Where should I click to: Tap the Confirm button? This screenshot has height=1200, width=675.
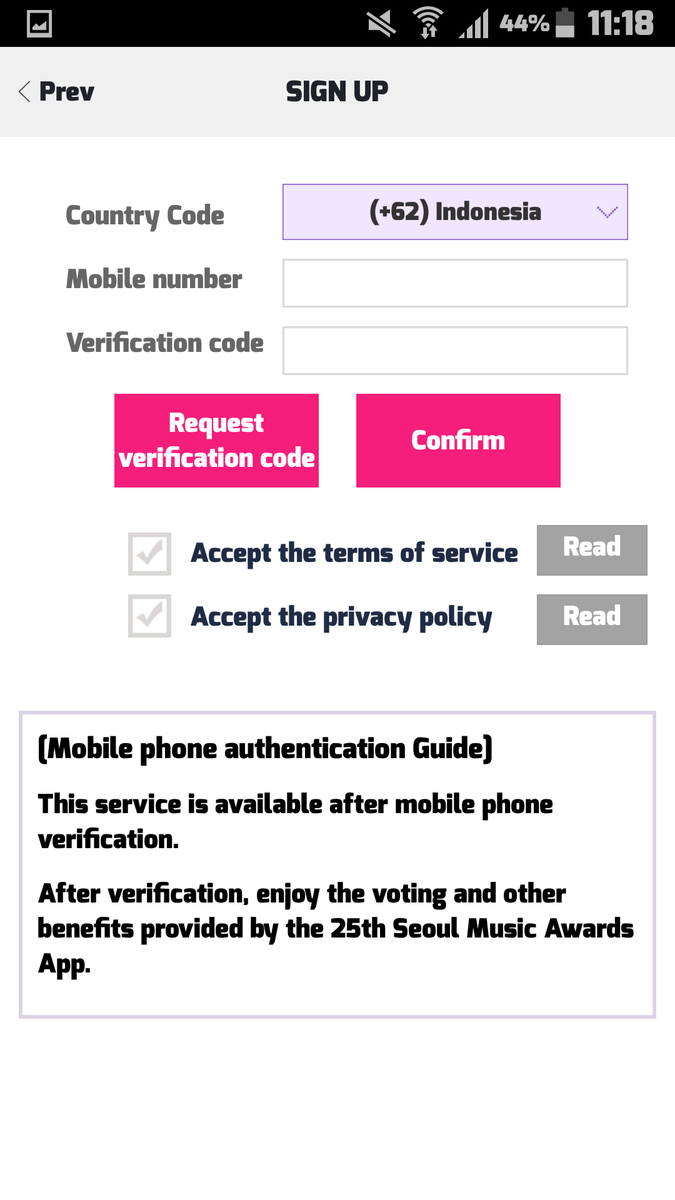tap(458, 441)
